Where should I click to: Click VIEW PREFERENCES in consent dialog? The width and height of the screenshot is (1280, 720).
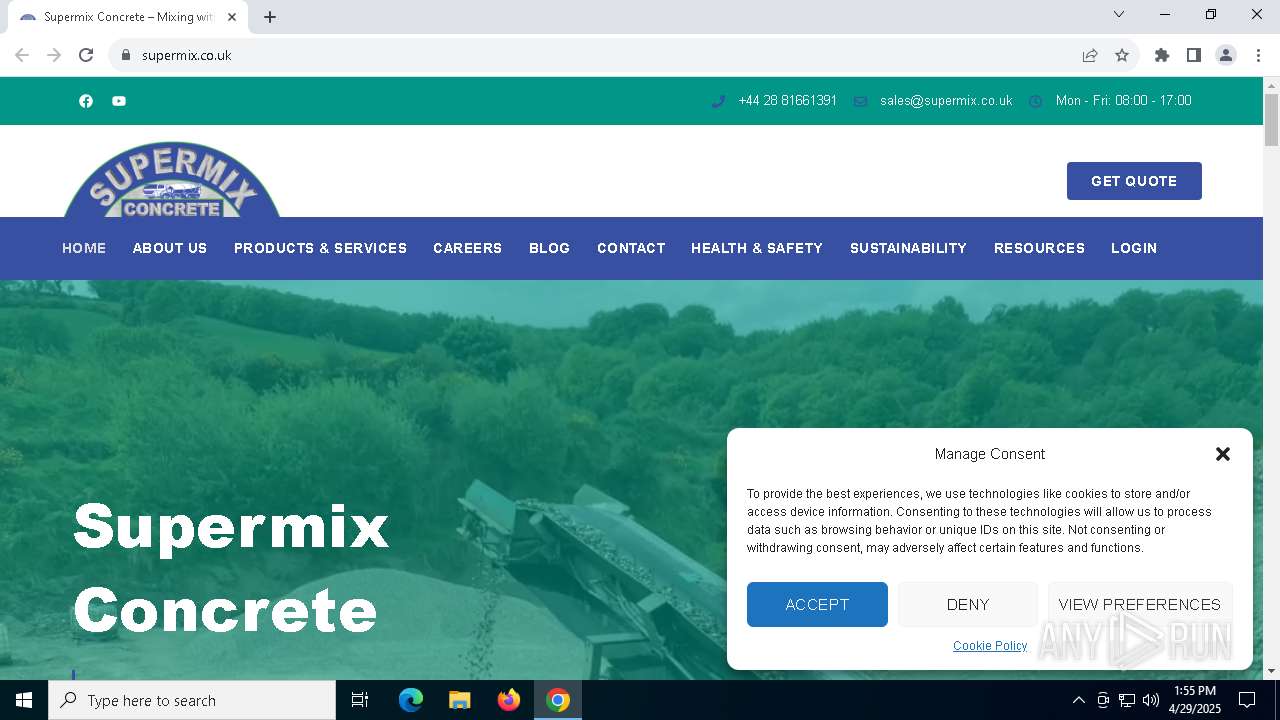click(x=1140, y=604)
